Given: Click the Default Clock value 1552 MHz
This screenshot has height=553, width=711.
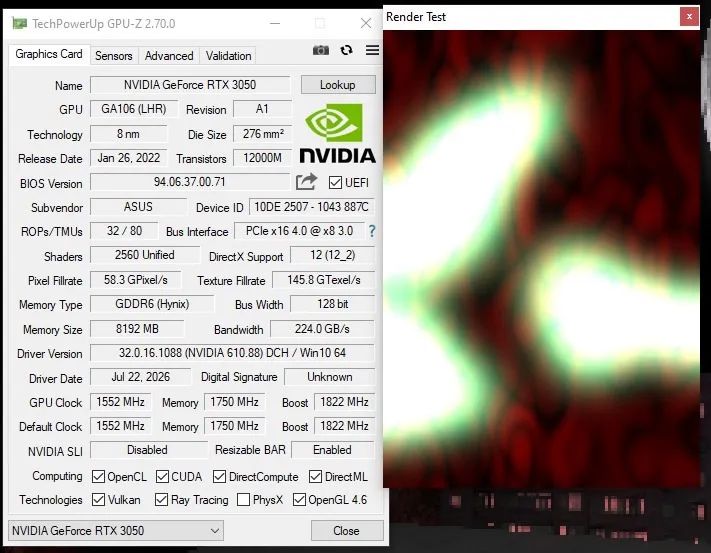Looking at the screenshot, I should [x=120, y=426].
